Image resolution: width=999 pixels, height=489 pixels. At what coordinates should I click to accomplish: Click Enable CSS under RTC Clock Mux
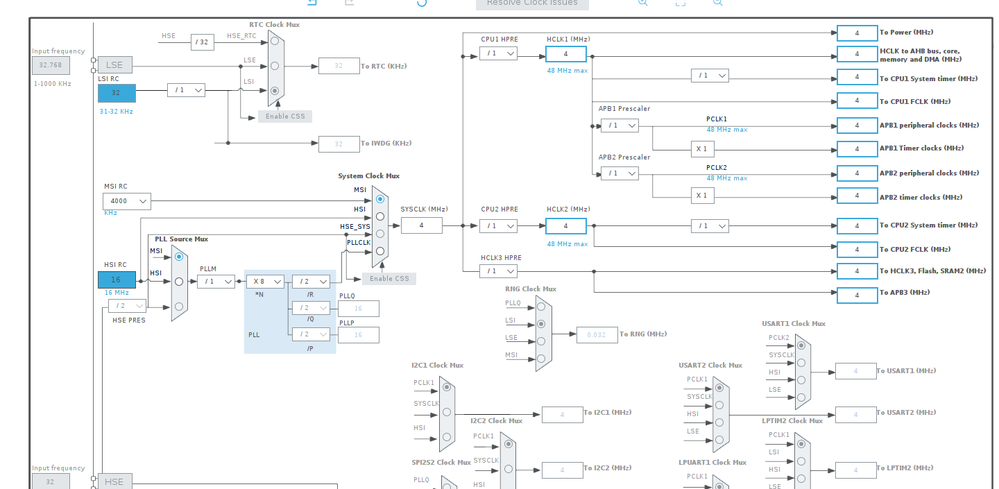[x=285, y=117]
